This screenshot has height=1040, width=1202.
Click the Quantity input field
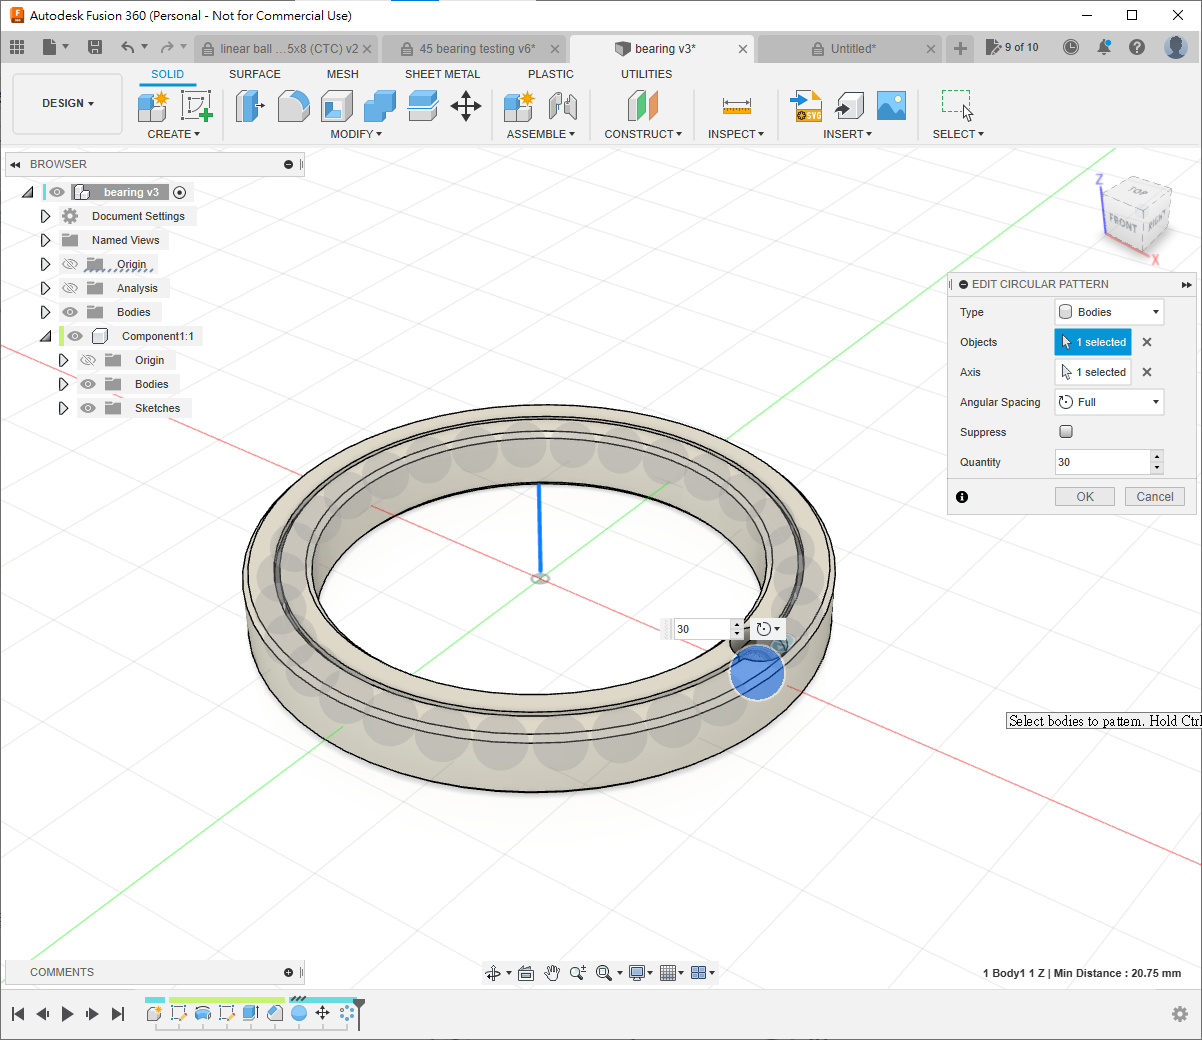point(1102,462)
